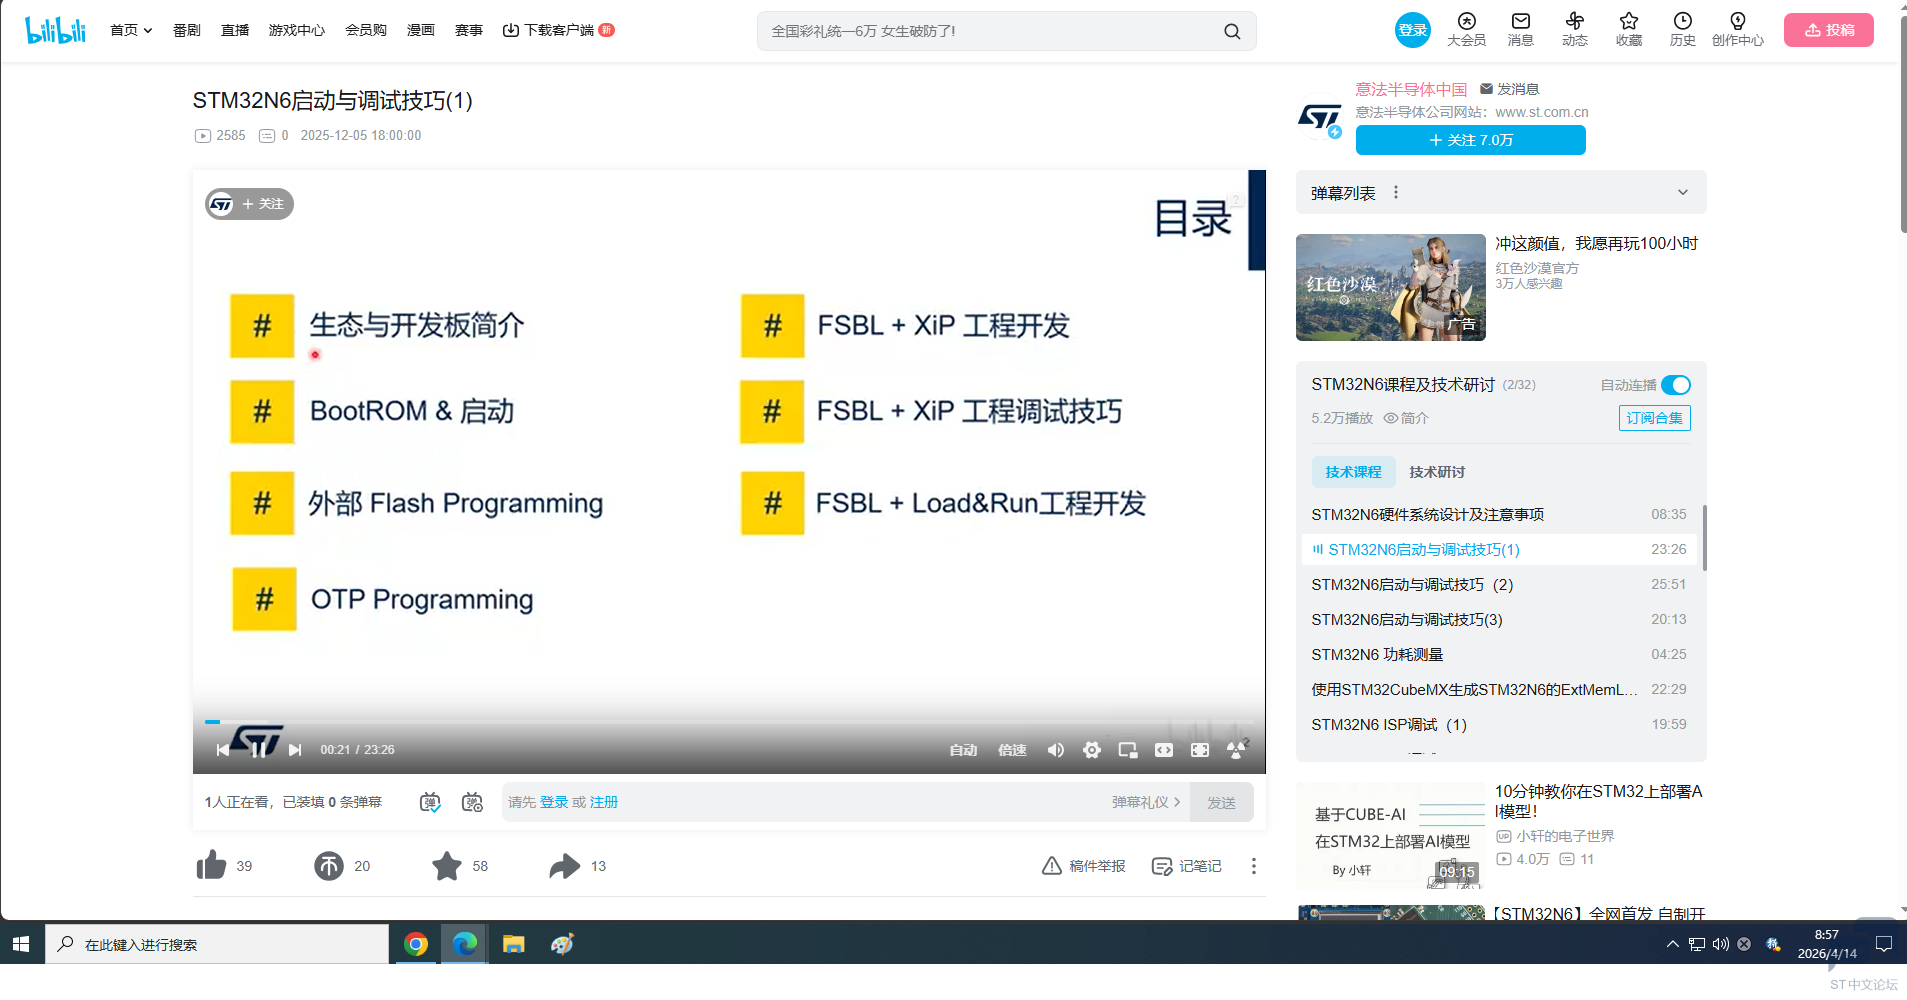The image size is (1907, 1000).
Task: Add the video to favorites star
Action: [x=446, y=866]
